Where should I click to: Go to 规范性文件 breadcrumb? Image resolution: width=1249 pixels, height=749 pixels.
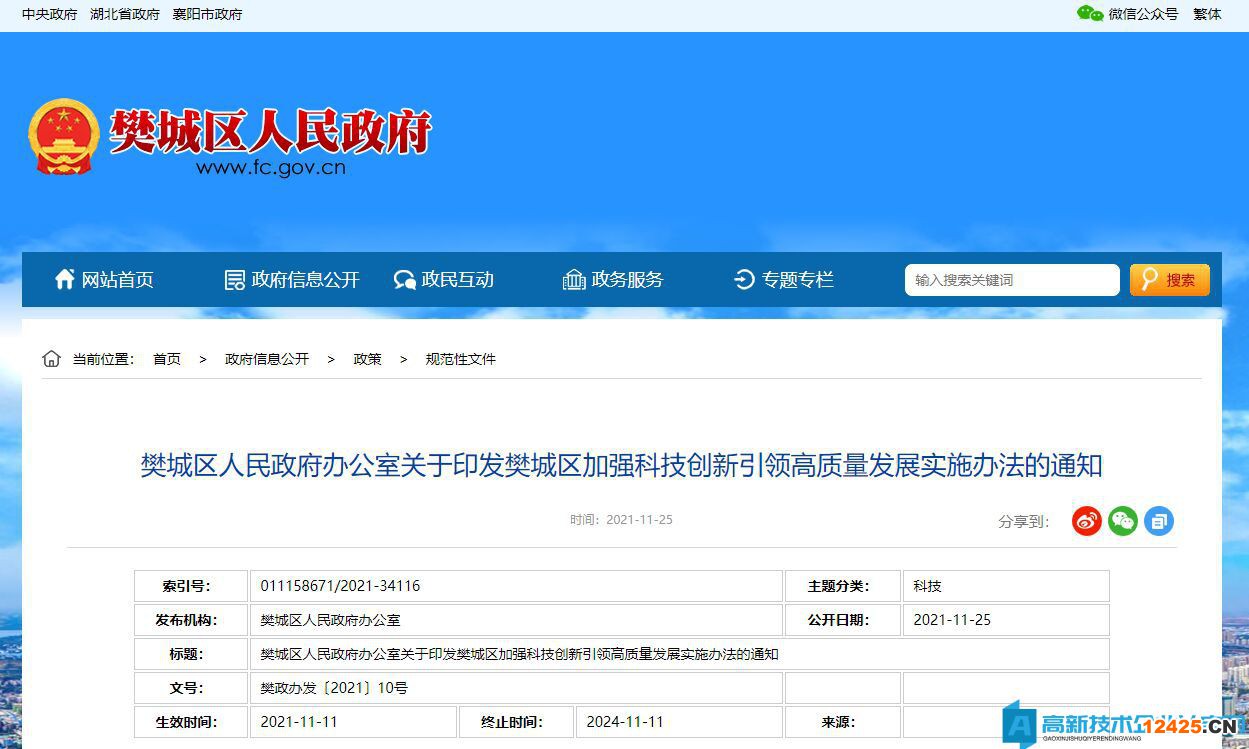460,359
